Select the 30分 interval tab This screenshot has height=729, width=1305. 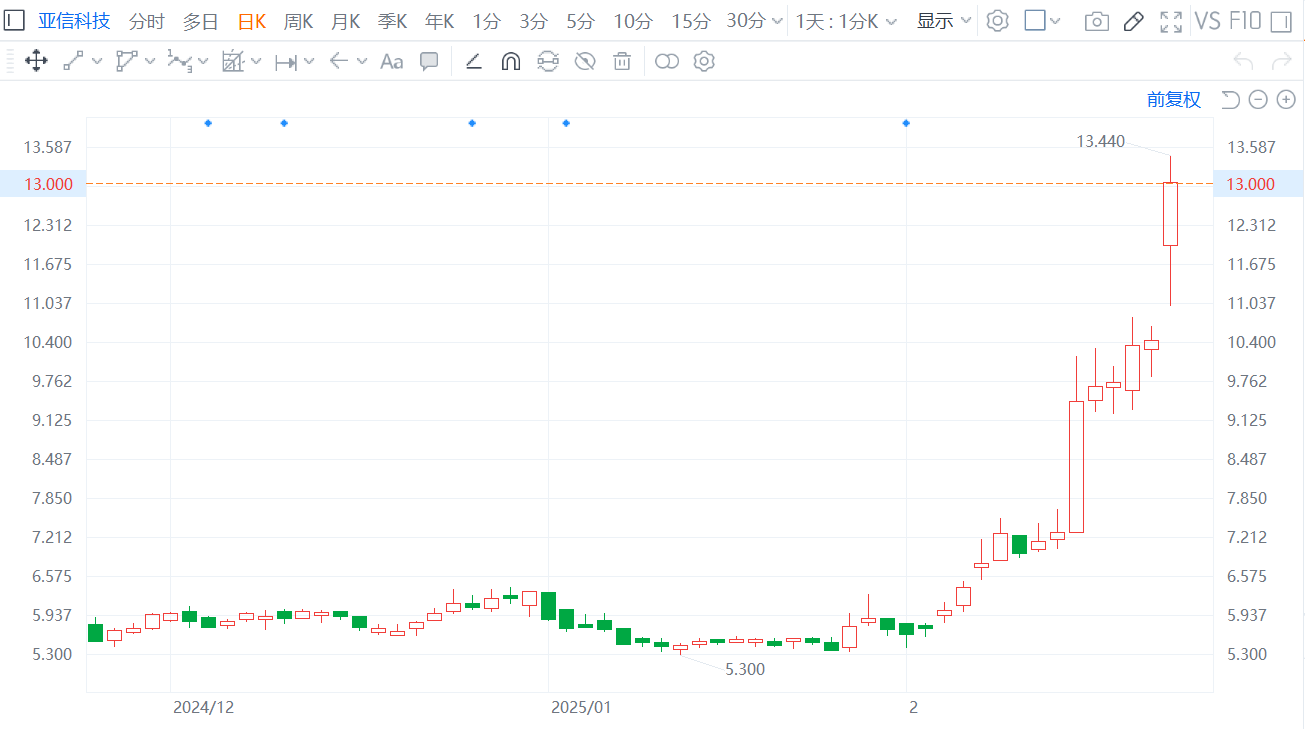(x=746, y=20)
